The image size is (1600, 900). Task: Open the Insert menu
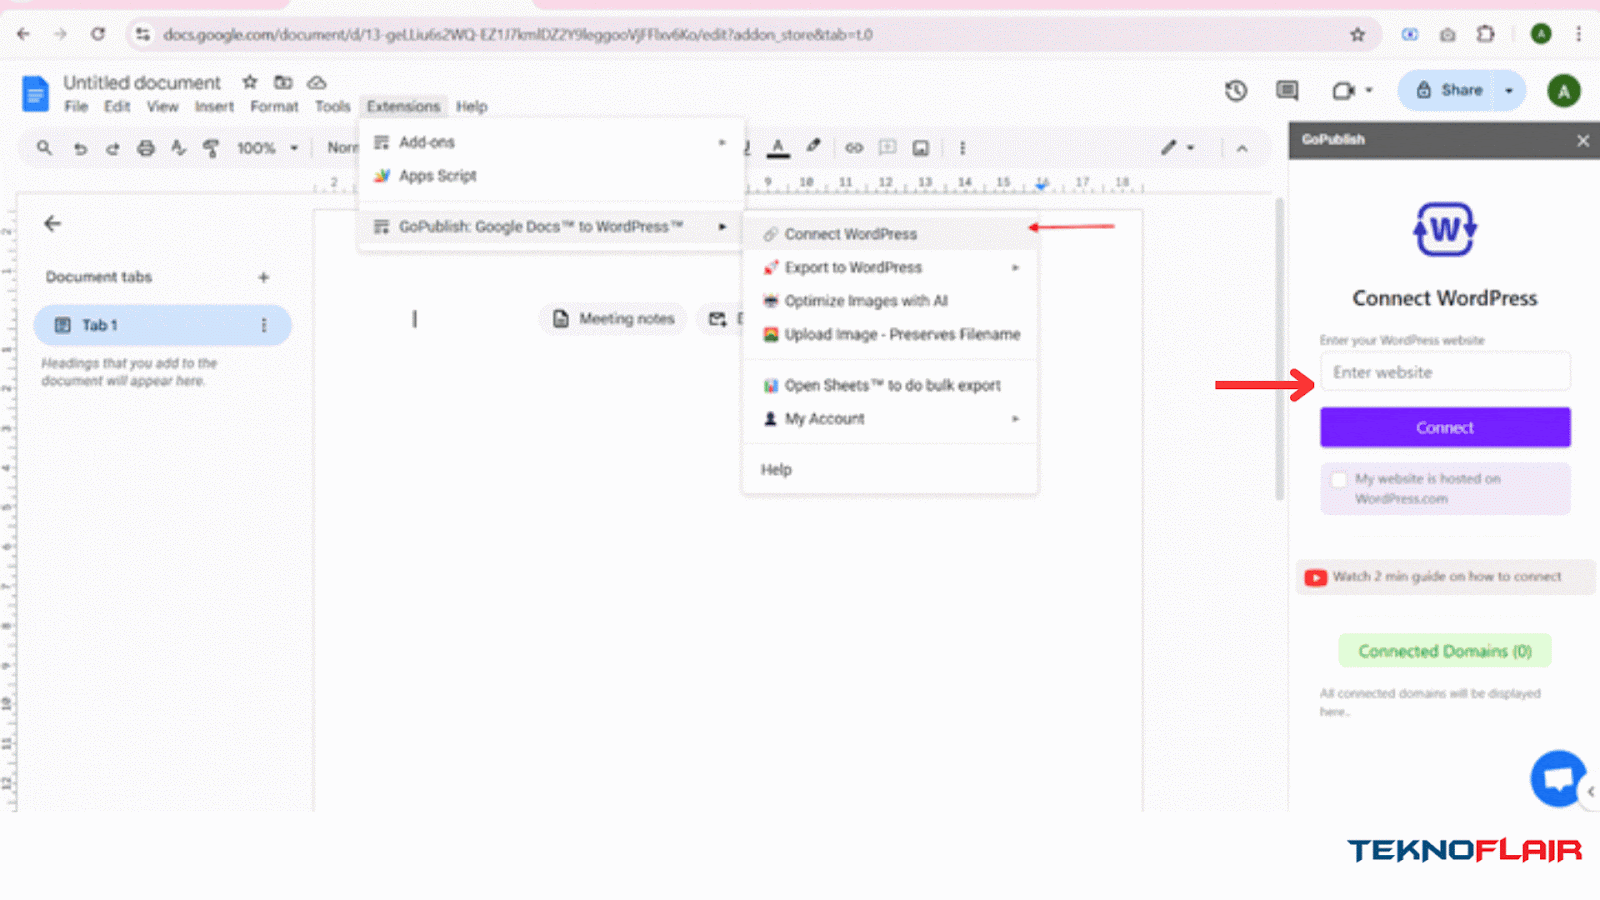coord(214,106)
